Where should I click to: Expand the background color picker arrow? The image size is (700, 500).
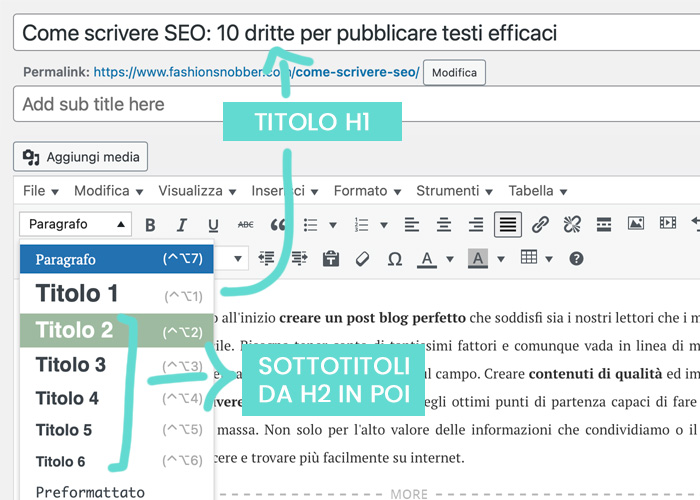click(501, 259)
